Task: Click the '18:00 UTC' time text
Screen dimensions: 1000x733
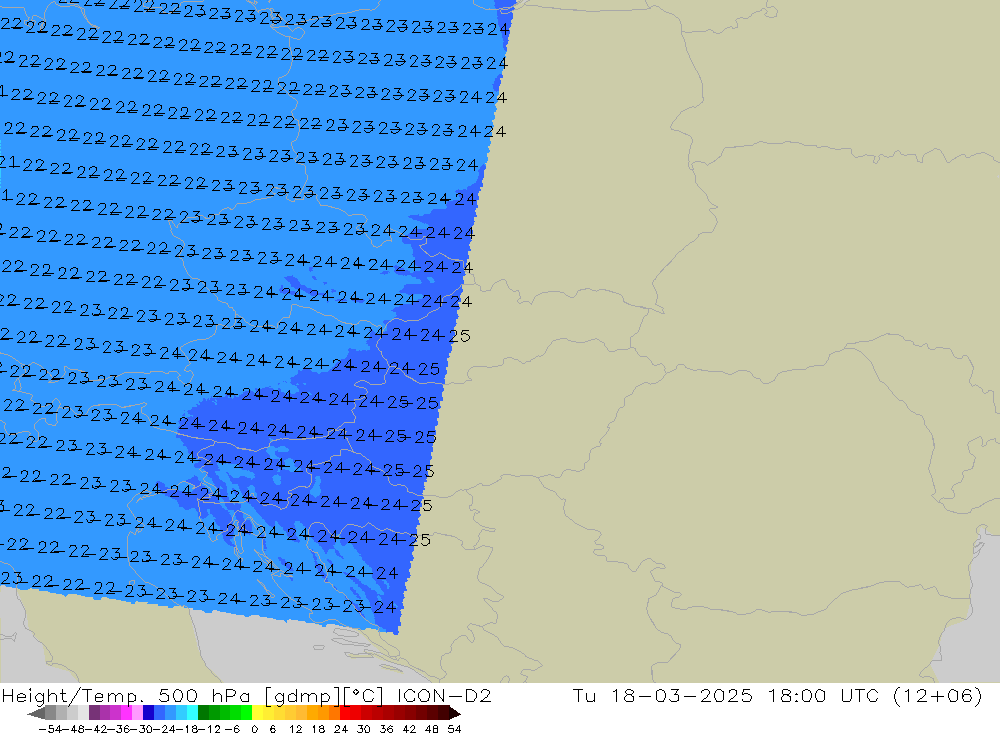Action: [824, 695]
